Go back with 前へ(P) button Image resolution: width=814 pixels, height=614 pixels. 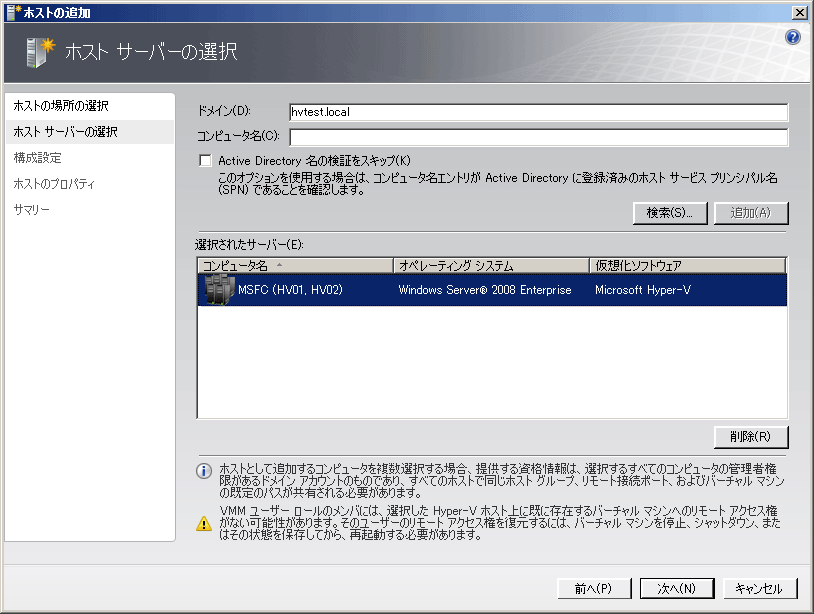pos(594,589)
